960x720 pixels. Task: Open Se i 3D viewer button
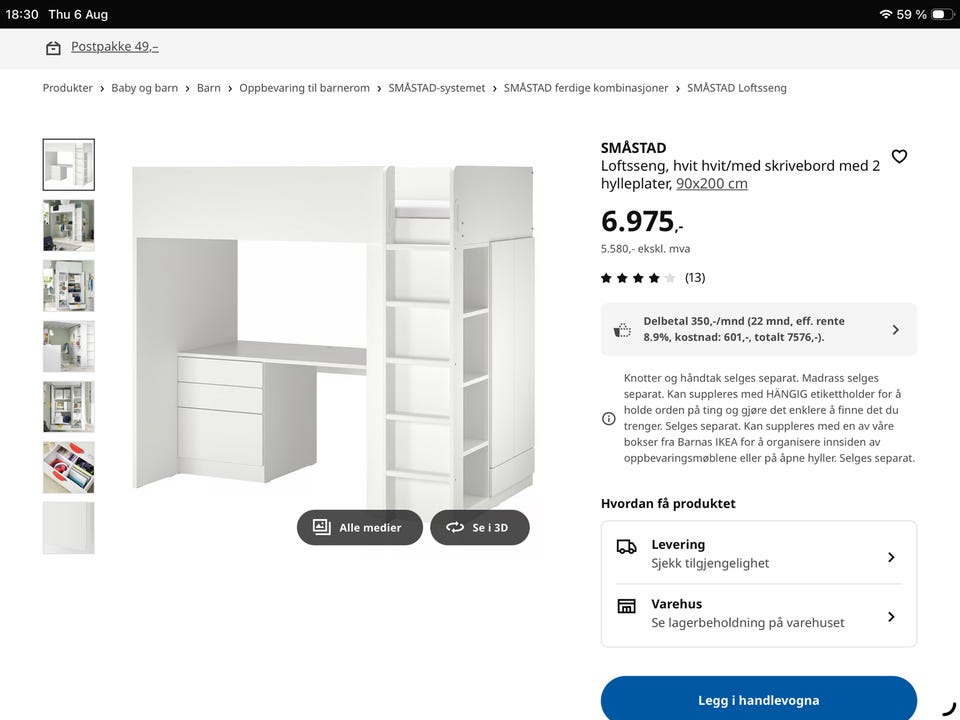point(479,527)
